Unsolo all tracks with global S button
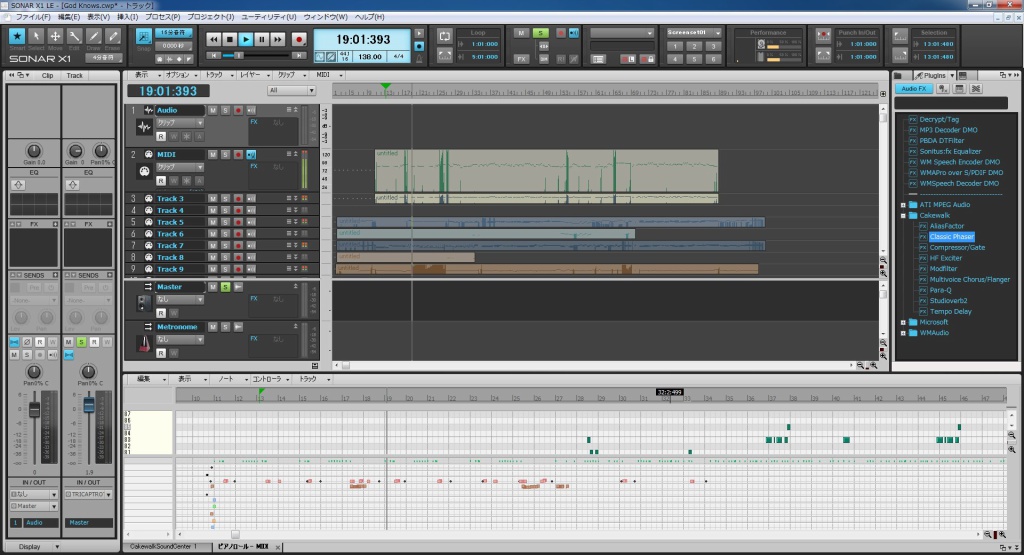 click(x=540, y=33)
